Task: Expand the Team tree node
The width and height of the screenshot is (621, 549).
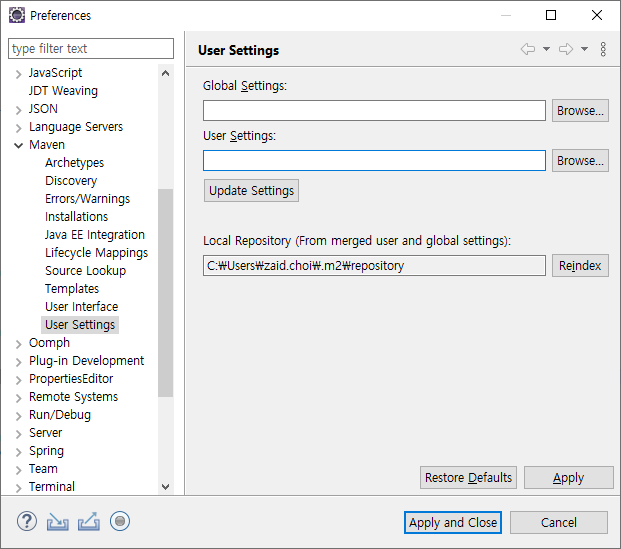Action: click(x=18, y=470)
